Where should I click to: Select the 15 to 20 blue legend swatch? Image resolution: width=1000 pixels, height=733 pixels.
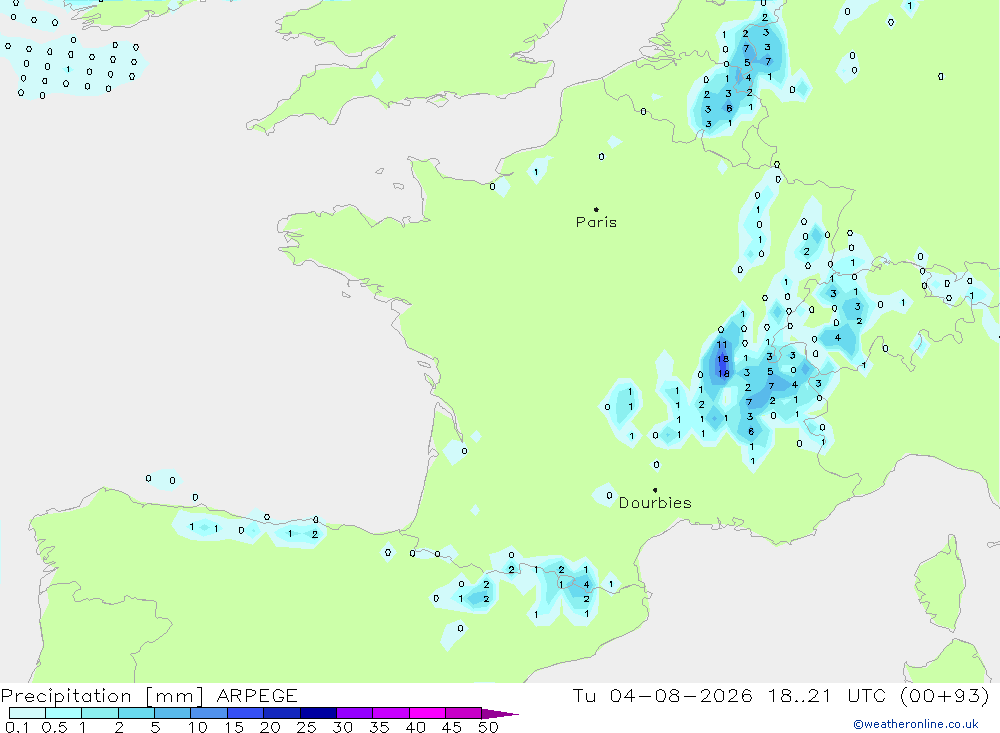pos(245,713)
